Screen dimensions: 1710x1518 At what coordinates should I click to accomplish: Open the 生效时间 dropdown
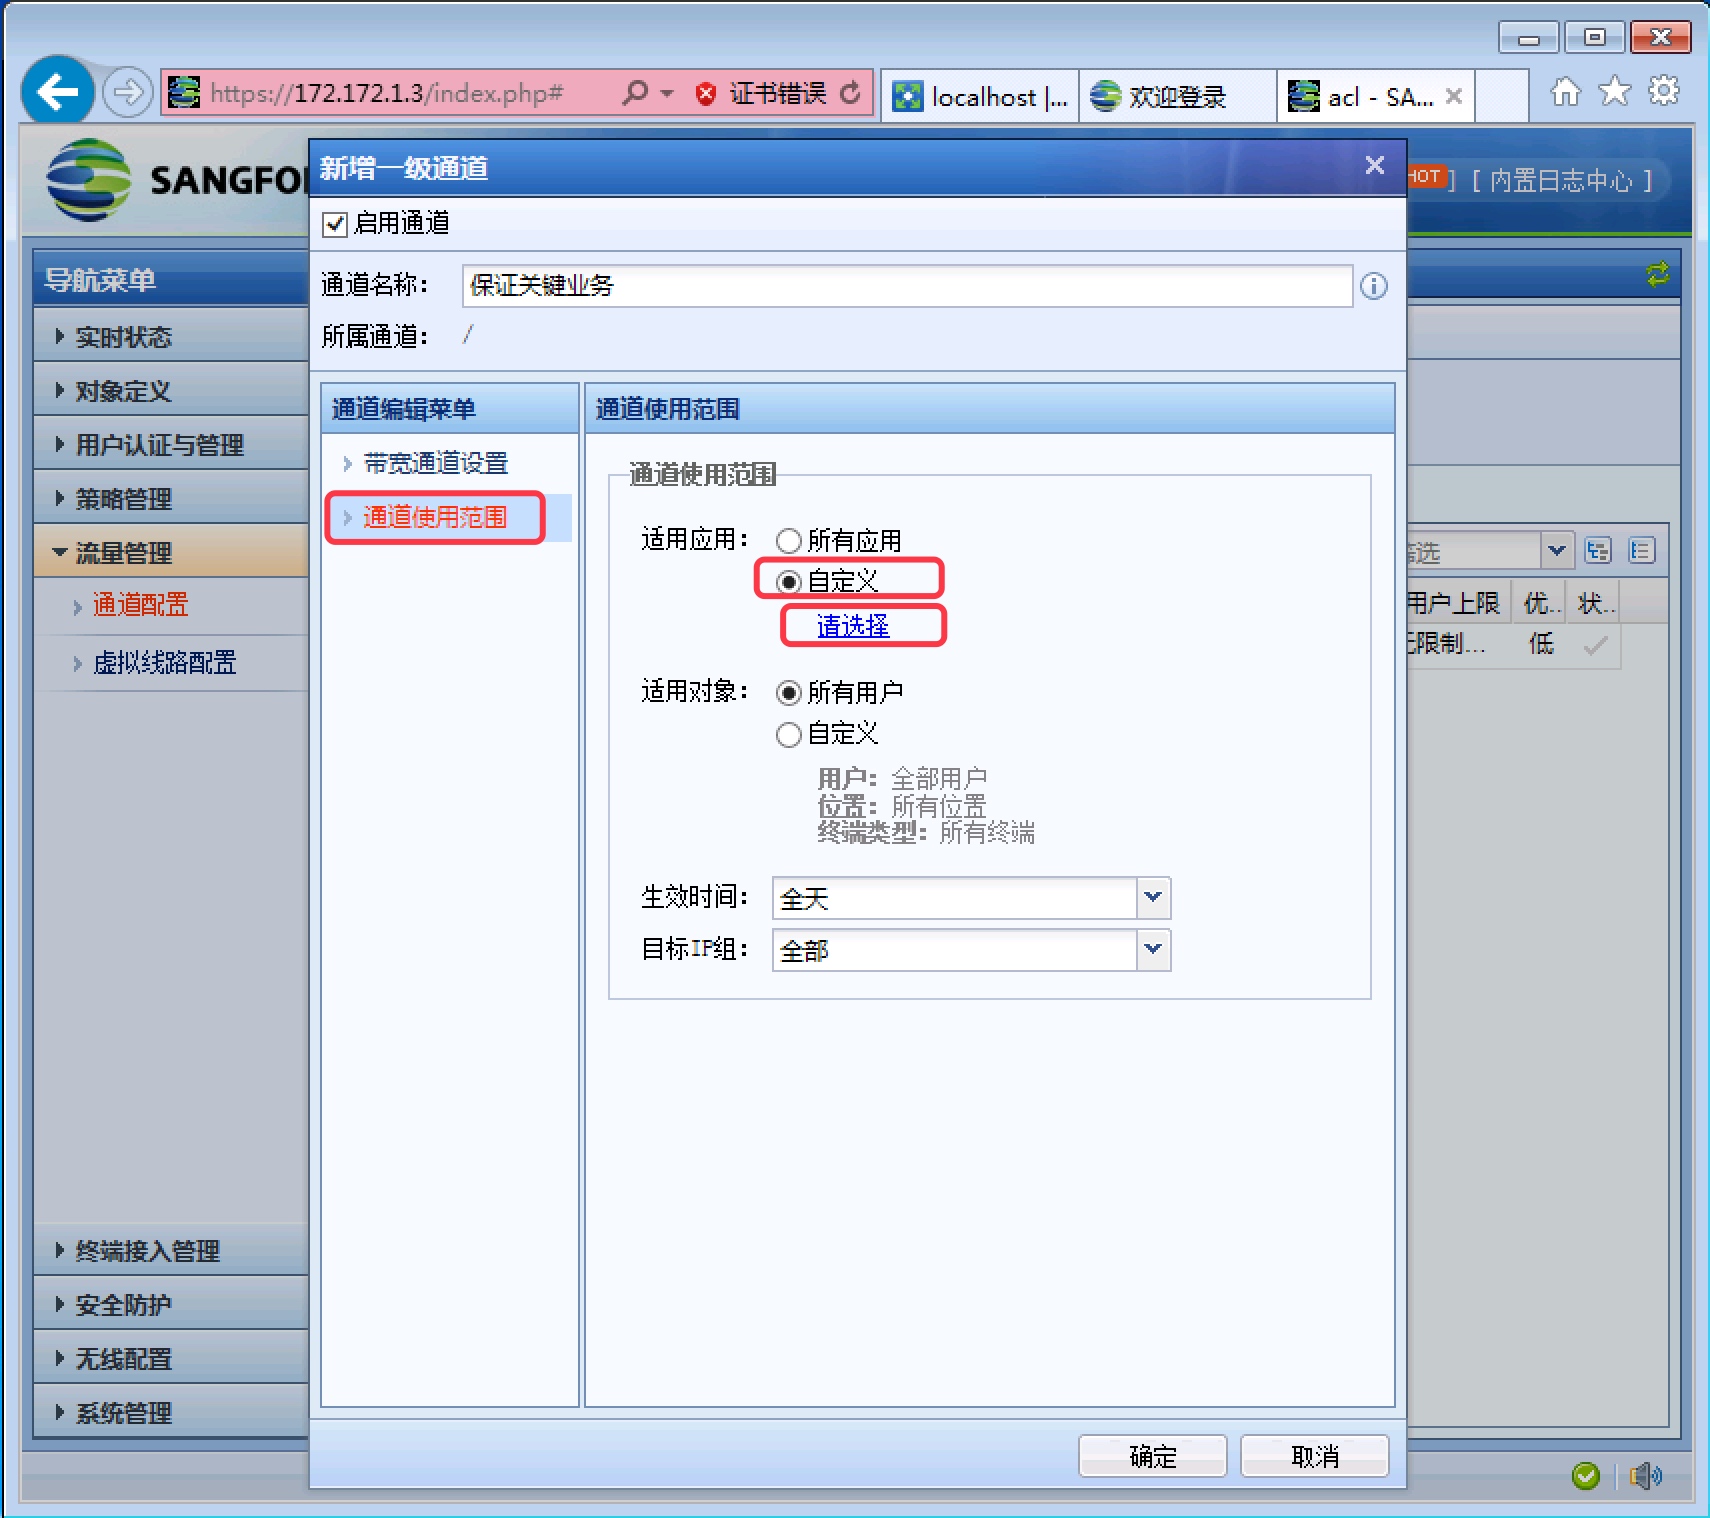pyautogui.click(x=1153, y=897)
